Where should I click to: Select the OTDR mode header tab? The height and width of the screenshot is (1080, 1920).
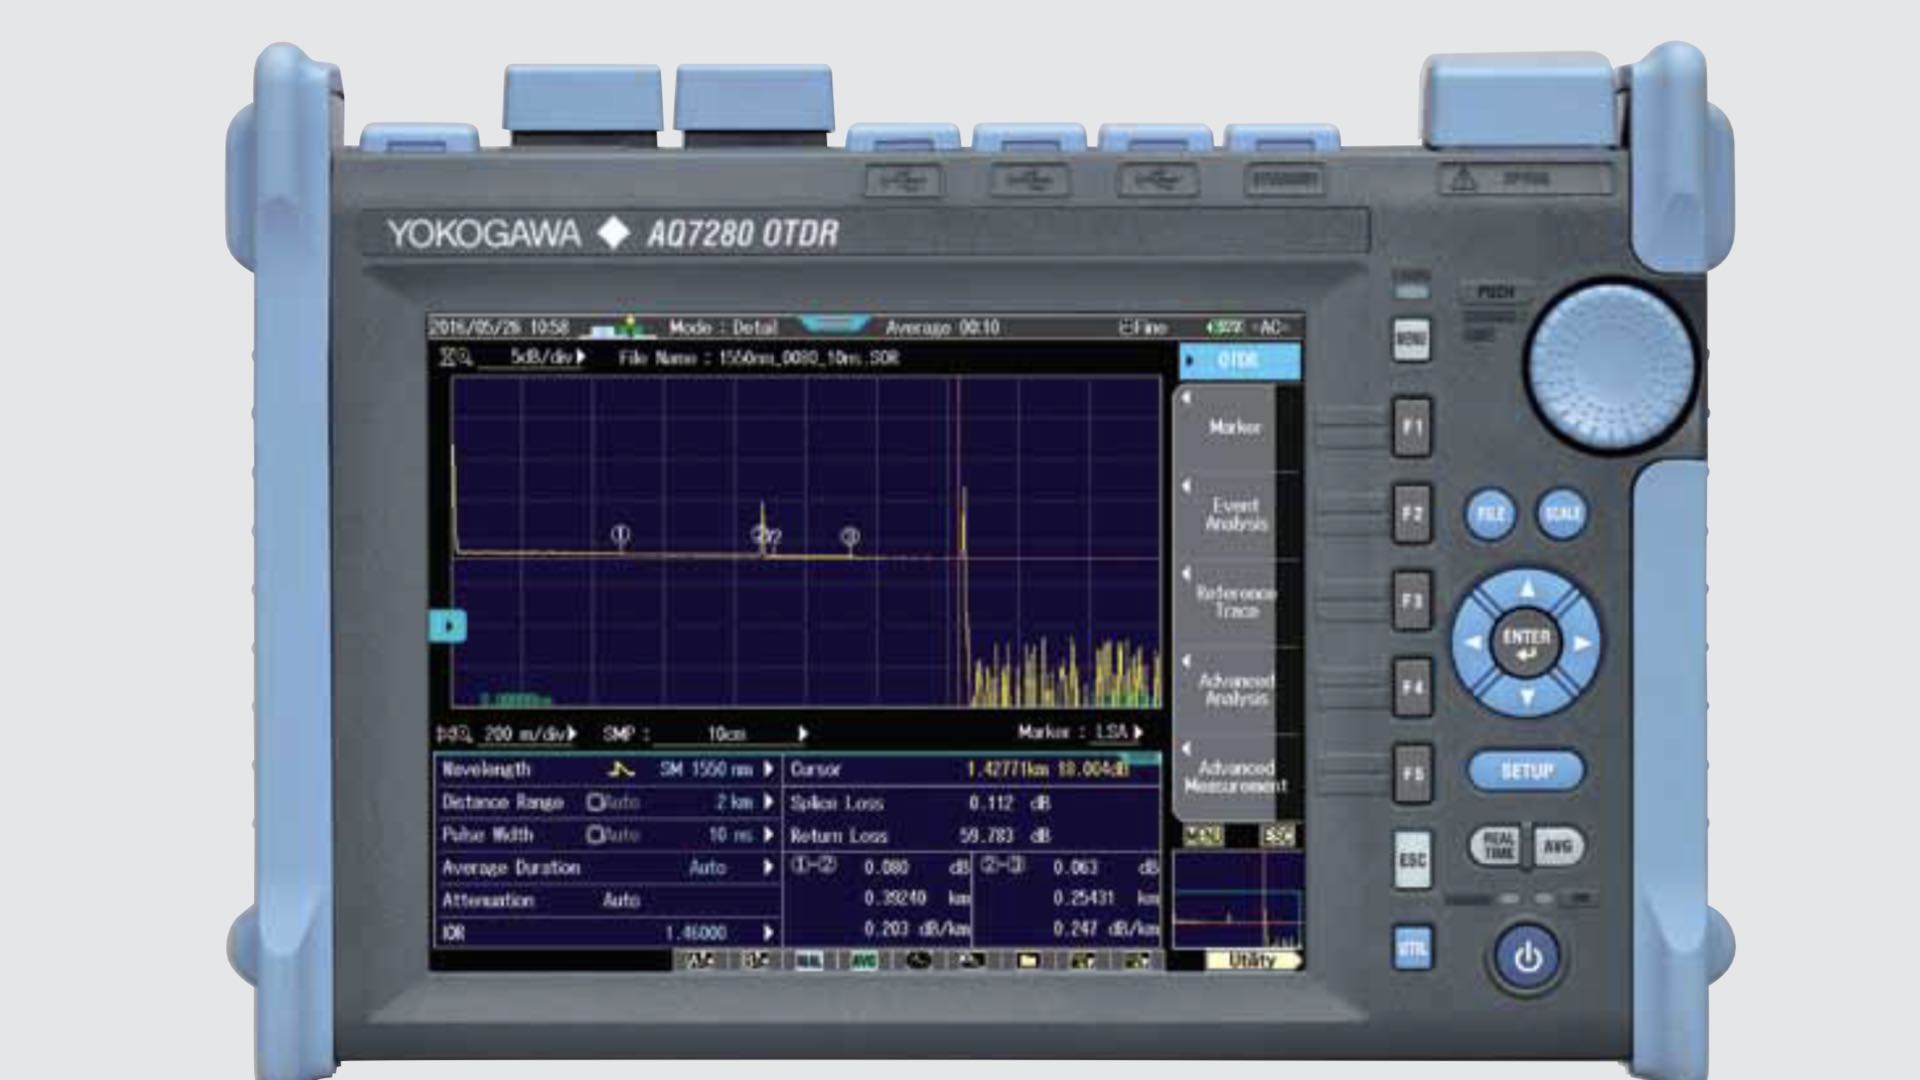click(x=1240, y=361)
